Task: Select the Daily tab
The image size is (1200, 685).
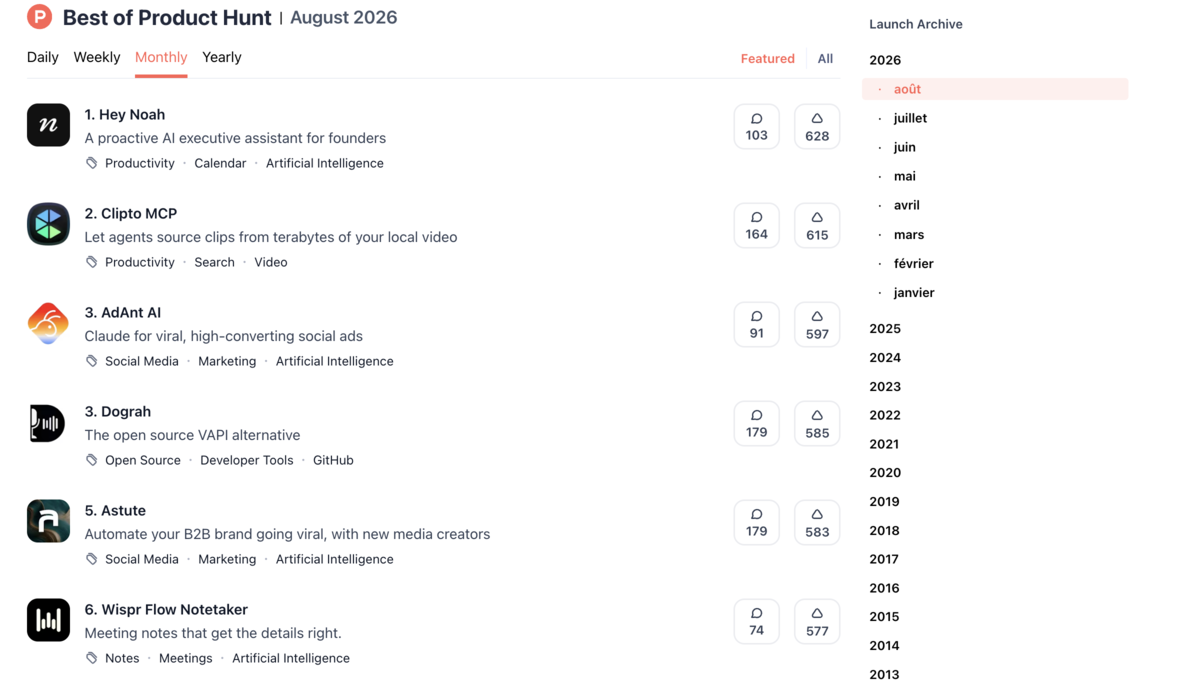Action: click(43, 57)
